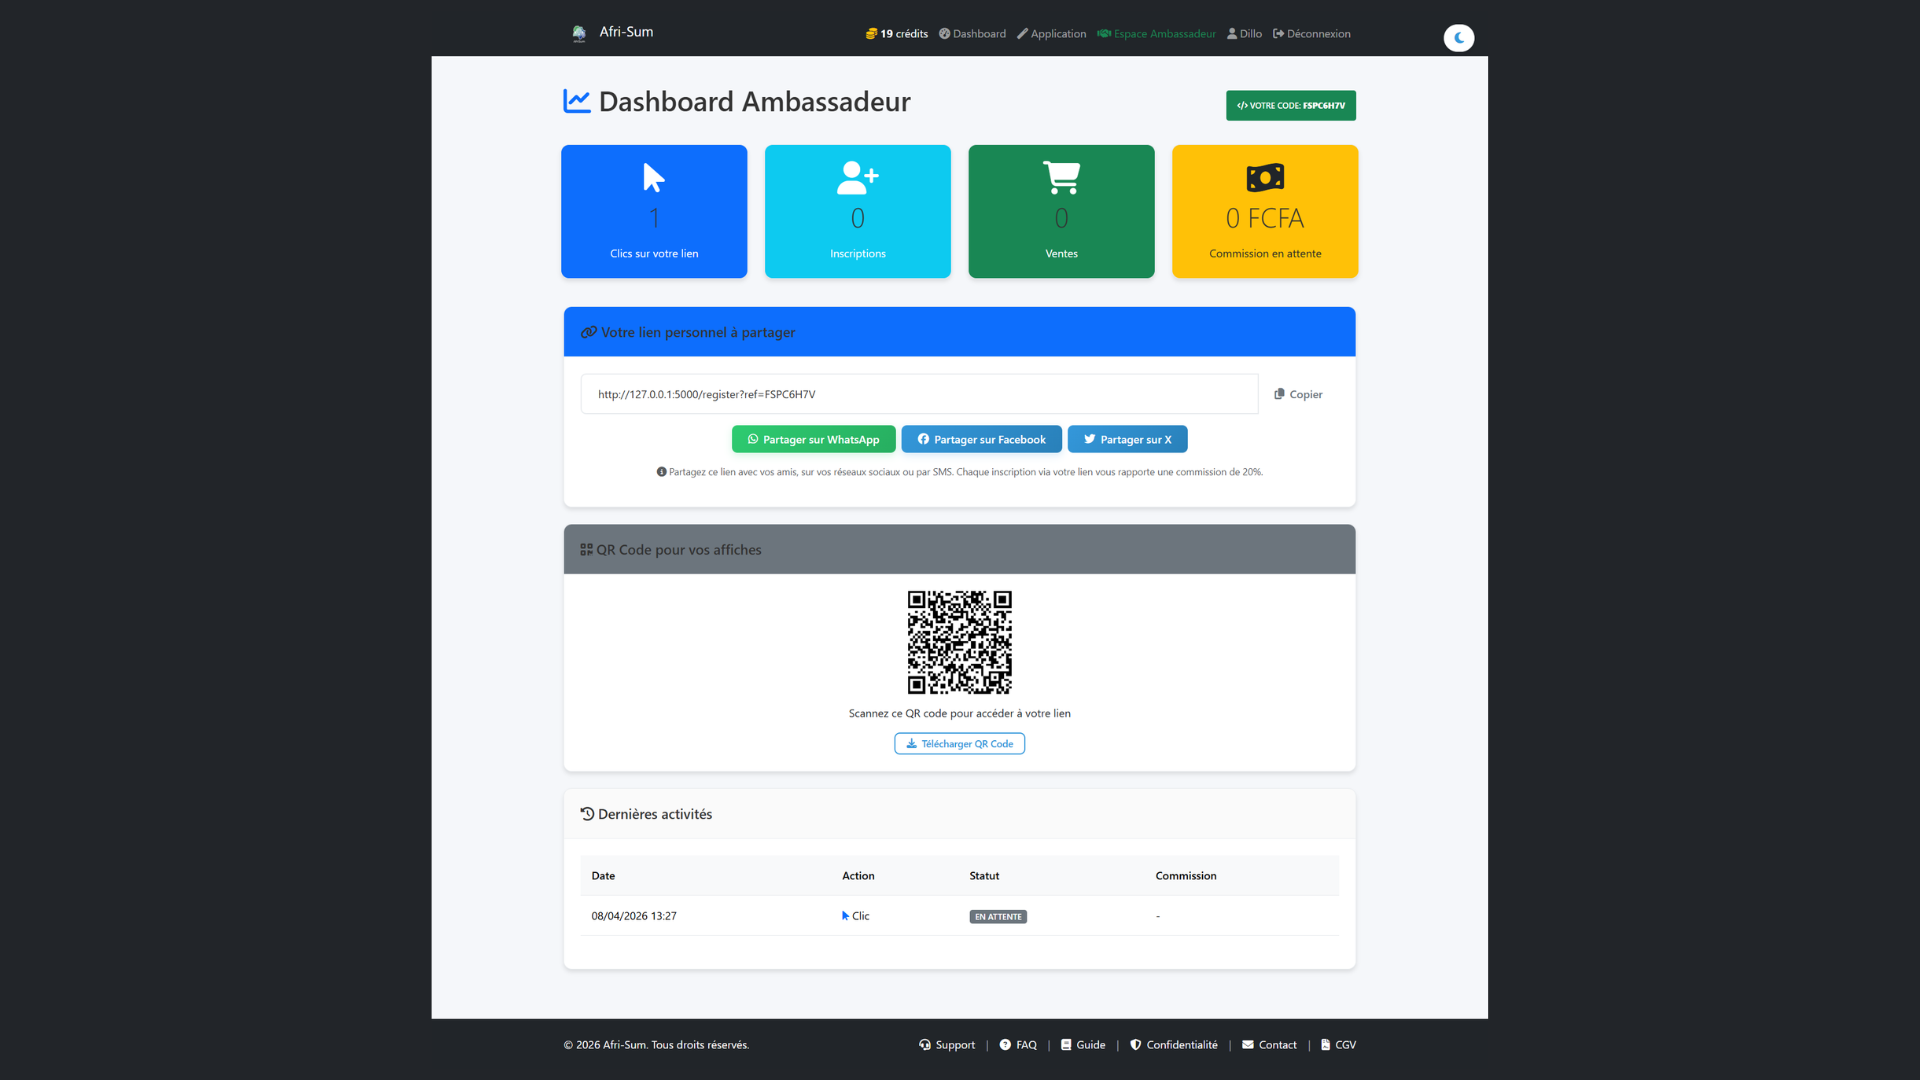Select the referral link text field
Viewport: 1920px width, 1080px height.
(918, 394)
